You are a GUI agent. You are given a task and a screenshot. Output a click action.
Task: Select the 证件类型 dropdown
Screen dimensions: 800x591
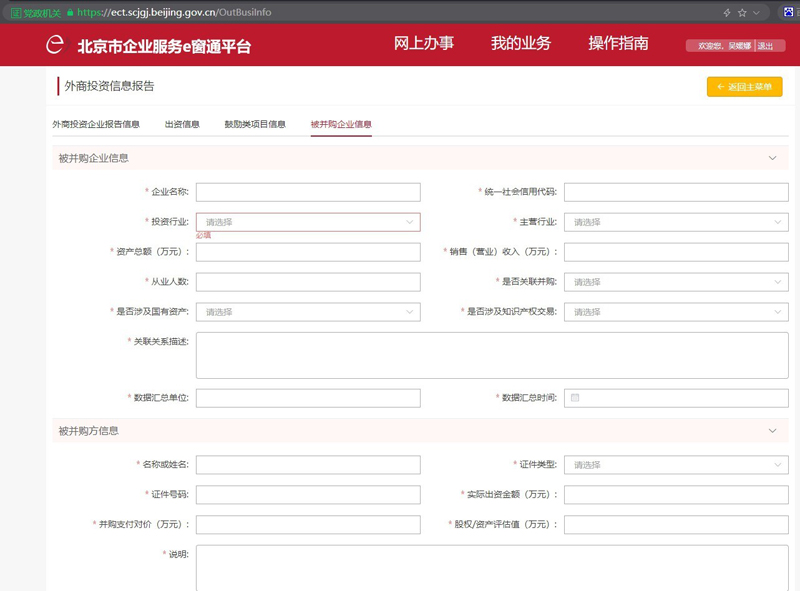(x=676, y=465)
